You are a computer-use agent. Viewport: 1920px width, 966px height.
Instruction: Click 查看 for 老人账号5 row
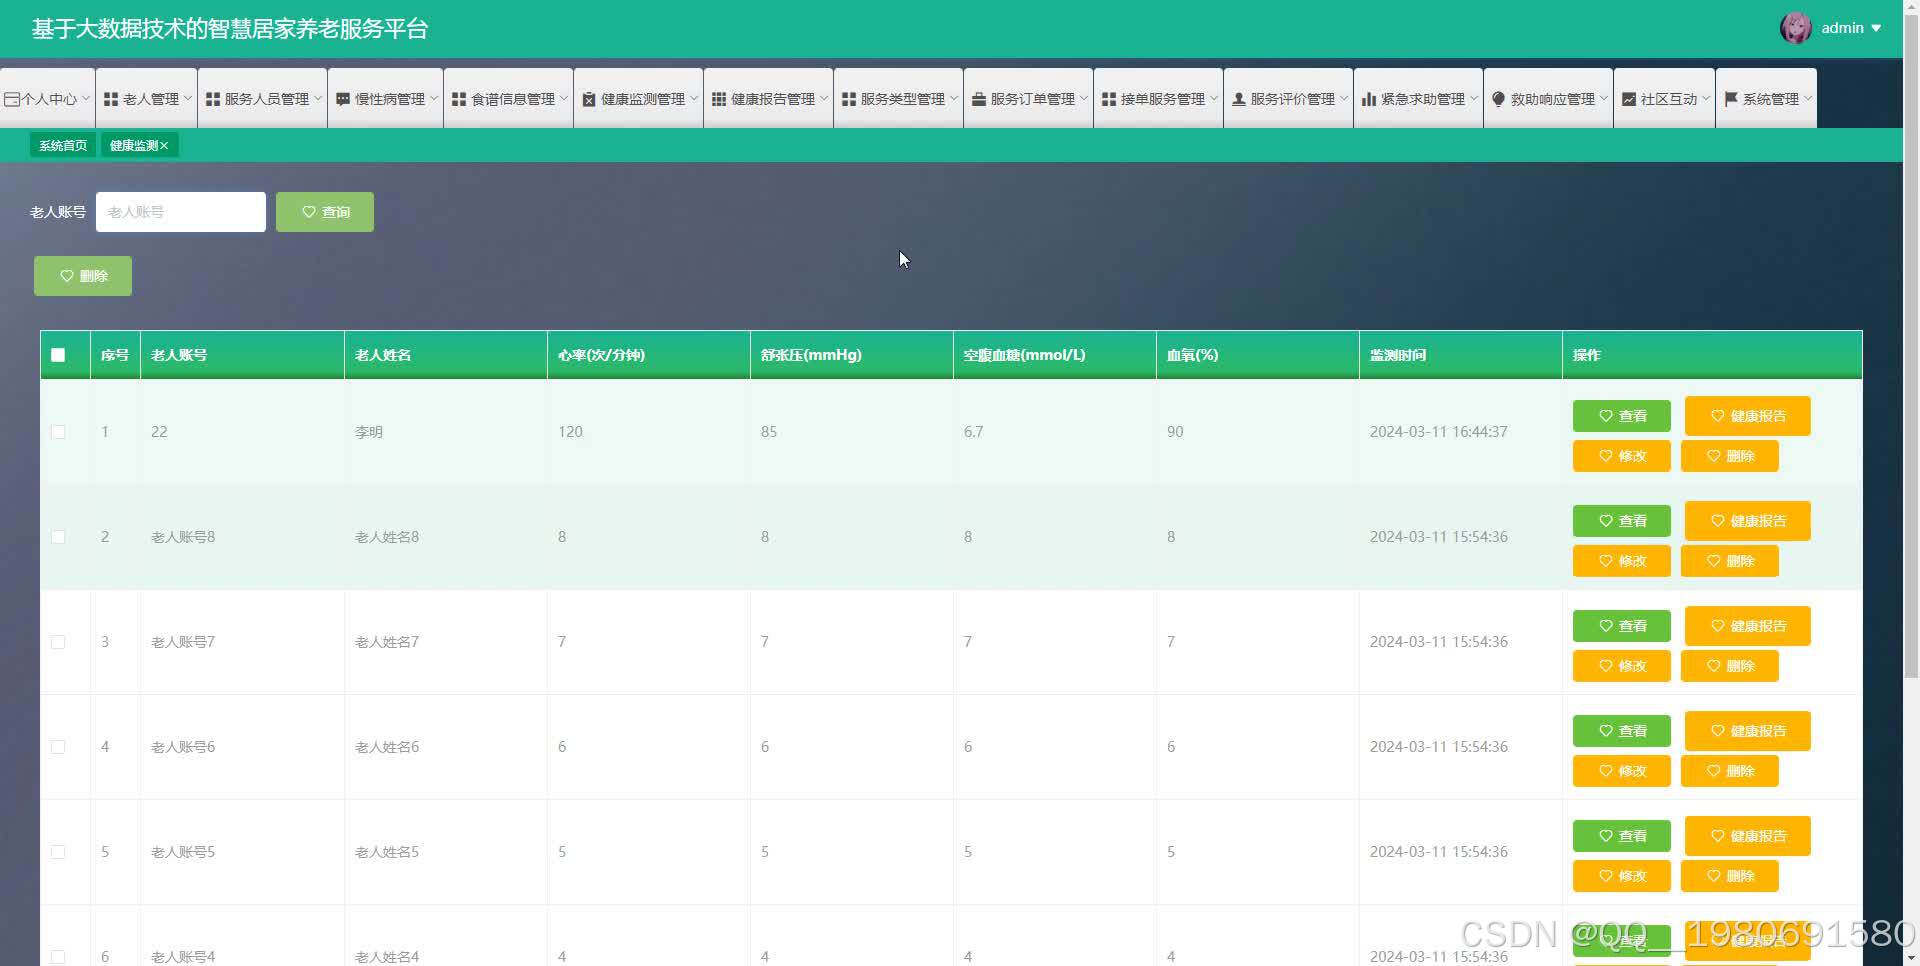pos(1621,836)
